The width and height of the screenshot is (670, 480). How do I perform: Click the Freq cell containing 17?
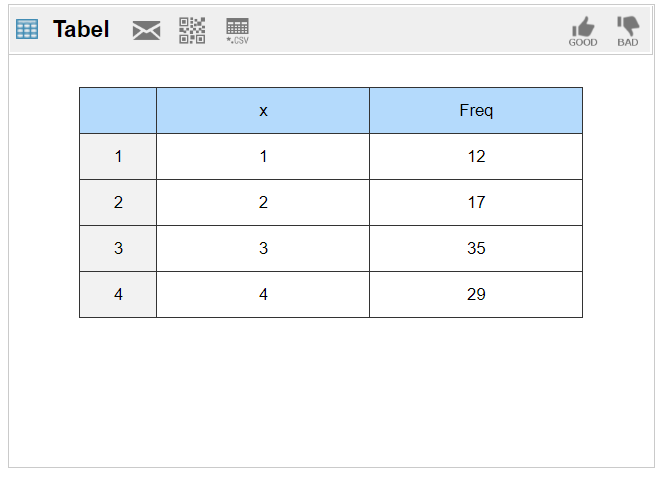(476, 203)
